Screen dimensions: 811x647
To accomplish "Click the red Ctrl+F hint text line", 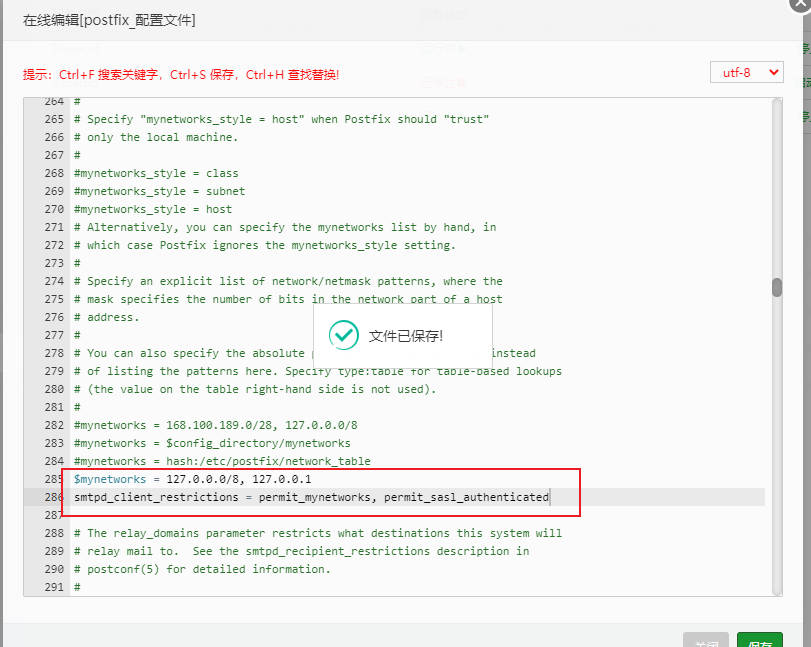I will [181, 74].
